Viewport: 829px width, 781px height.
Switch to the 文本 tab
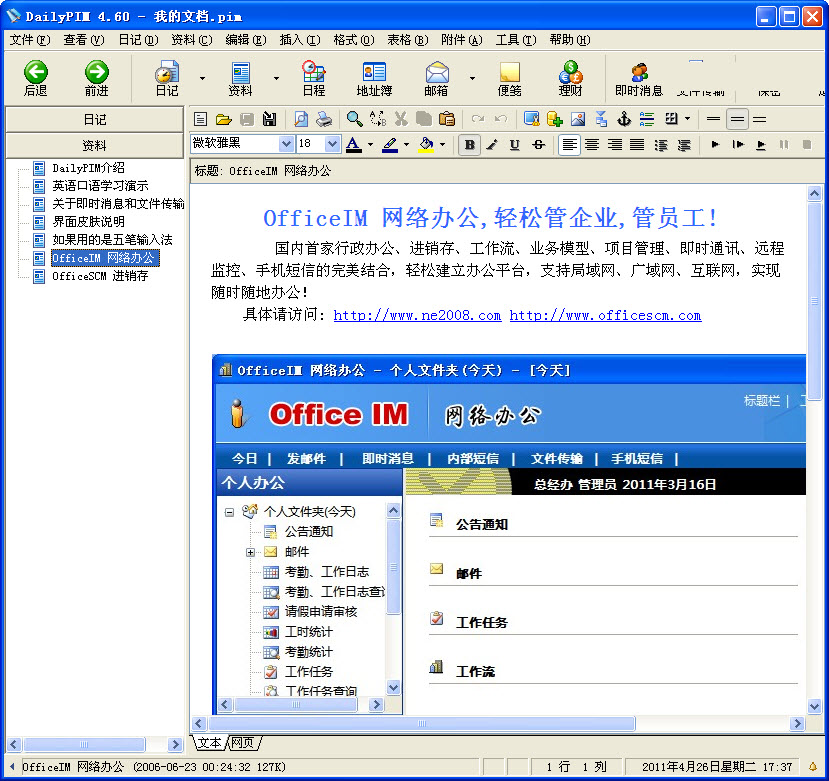(x=210, y=743)
